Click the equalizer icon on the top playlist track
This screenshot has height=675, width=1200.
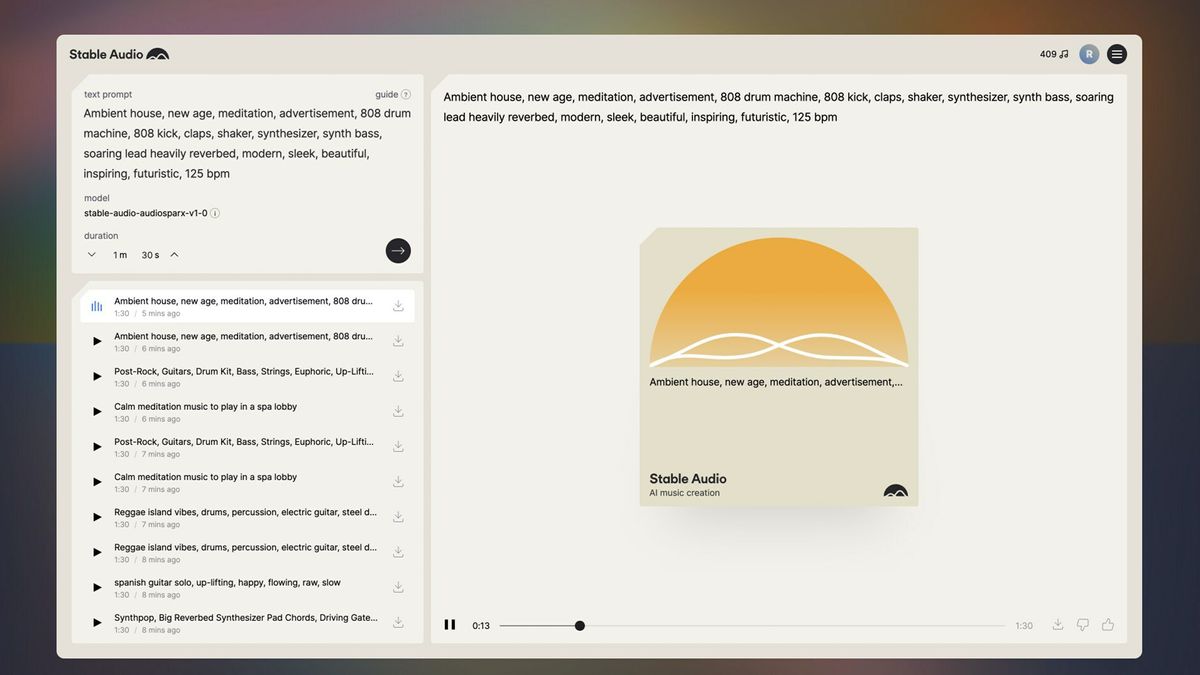tap(96, 304)
